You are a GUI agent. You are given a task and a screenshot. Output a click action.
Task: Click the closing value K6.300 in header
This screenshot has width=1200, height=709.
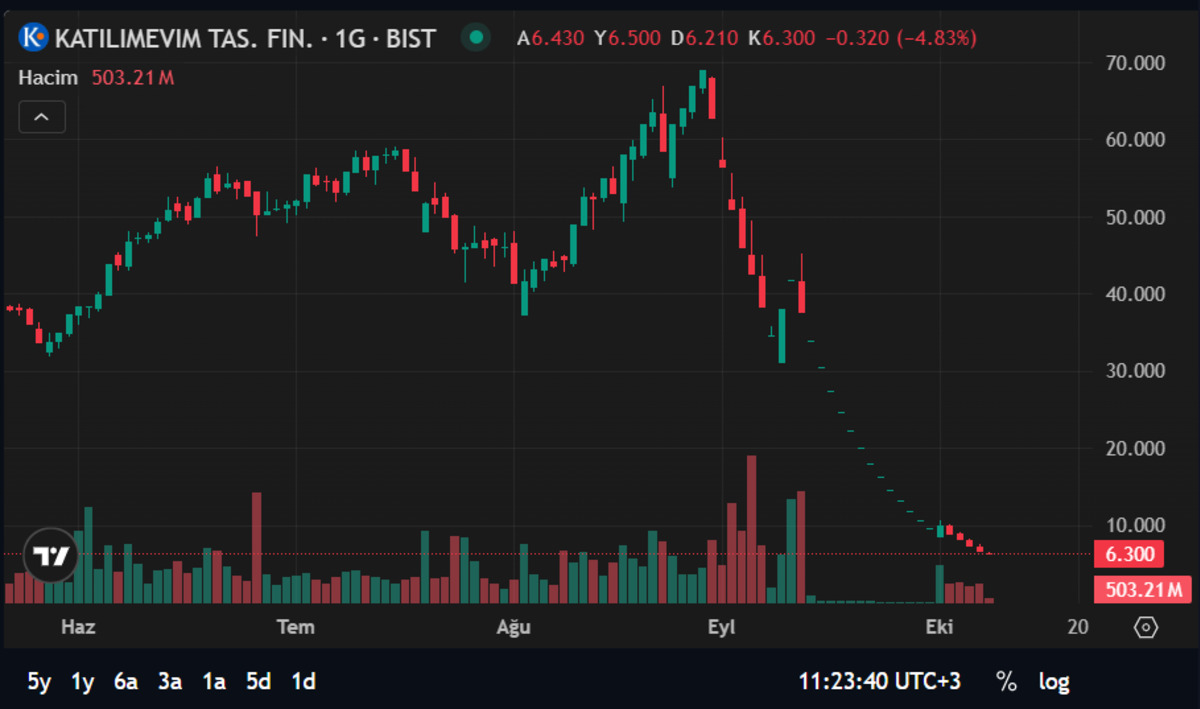(782, 39)
